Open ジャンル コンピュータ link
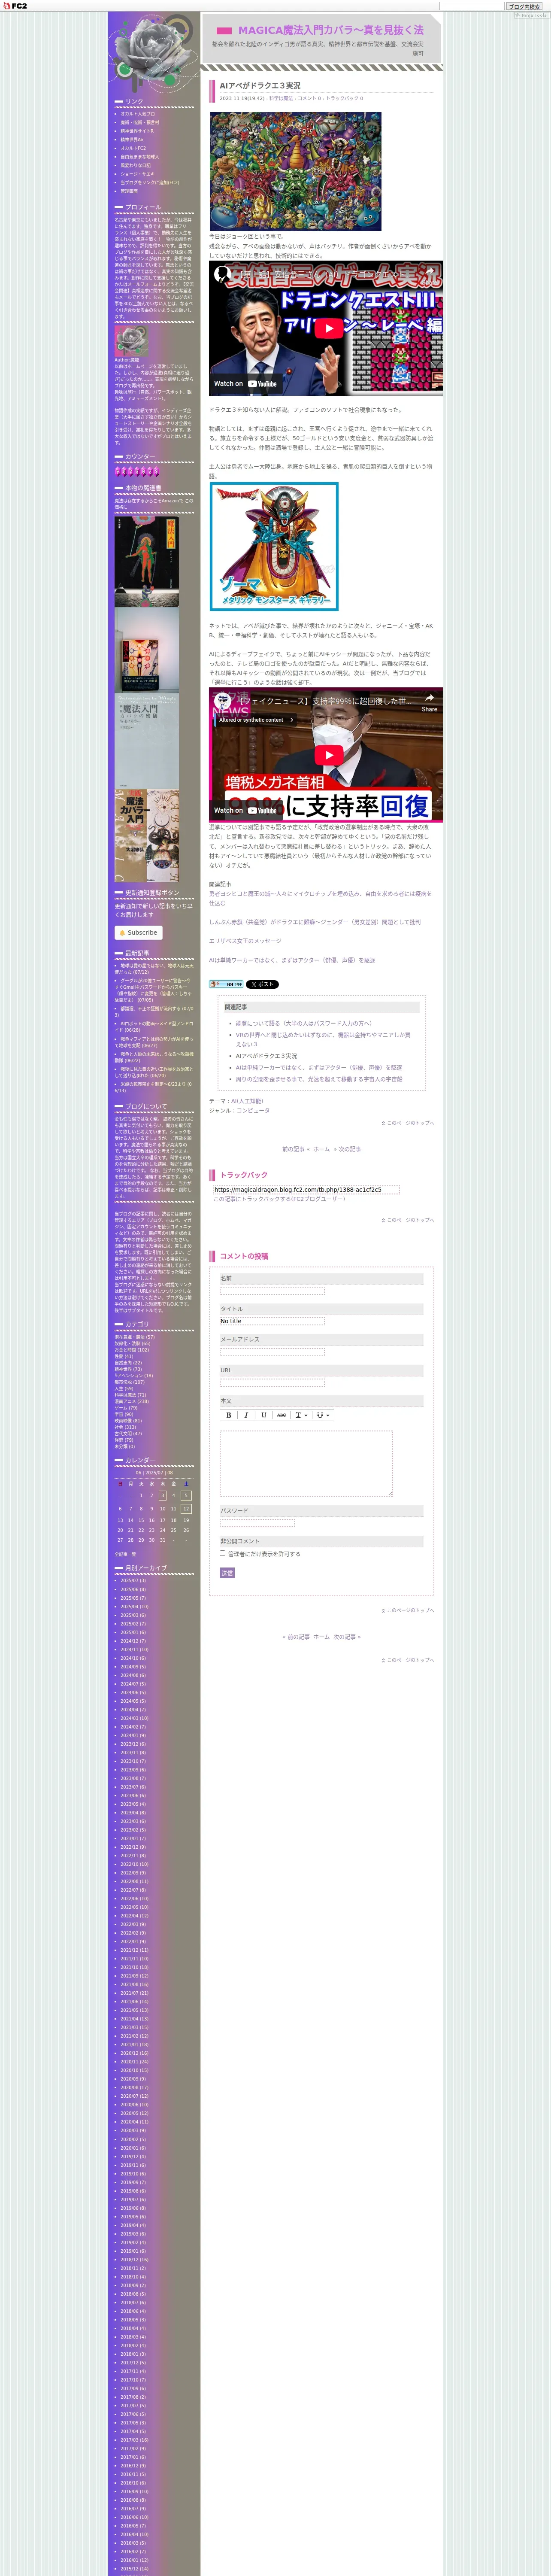The height and width of the screenshot is (2576, 551). [253, 1110]
